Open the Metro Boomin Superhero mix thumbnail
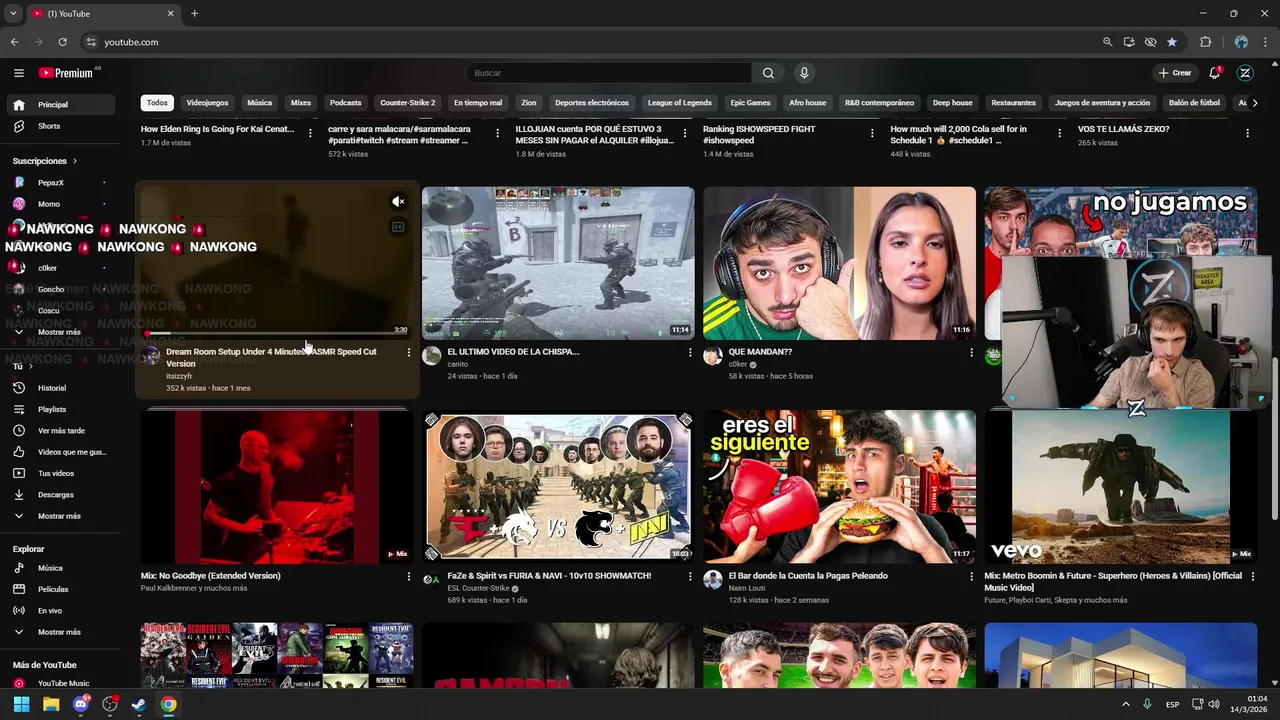Viewport: 1280px width, 720px height. [1121, 487]
